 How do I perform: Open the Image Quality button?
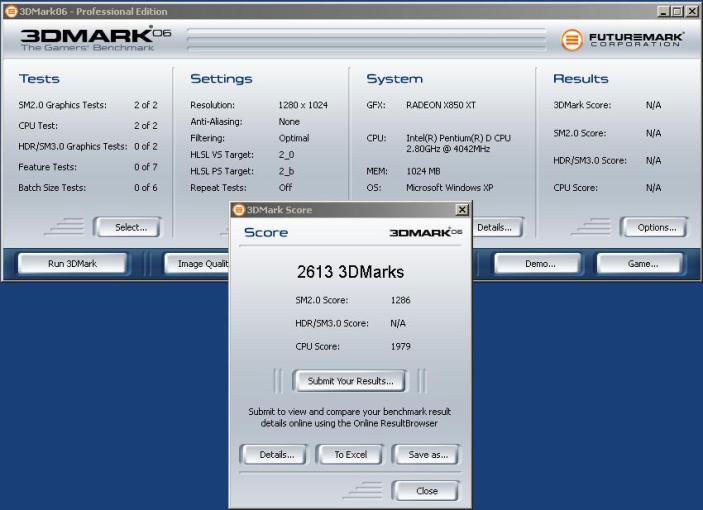(x=197, y=264)
